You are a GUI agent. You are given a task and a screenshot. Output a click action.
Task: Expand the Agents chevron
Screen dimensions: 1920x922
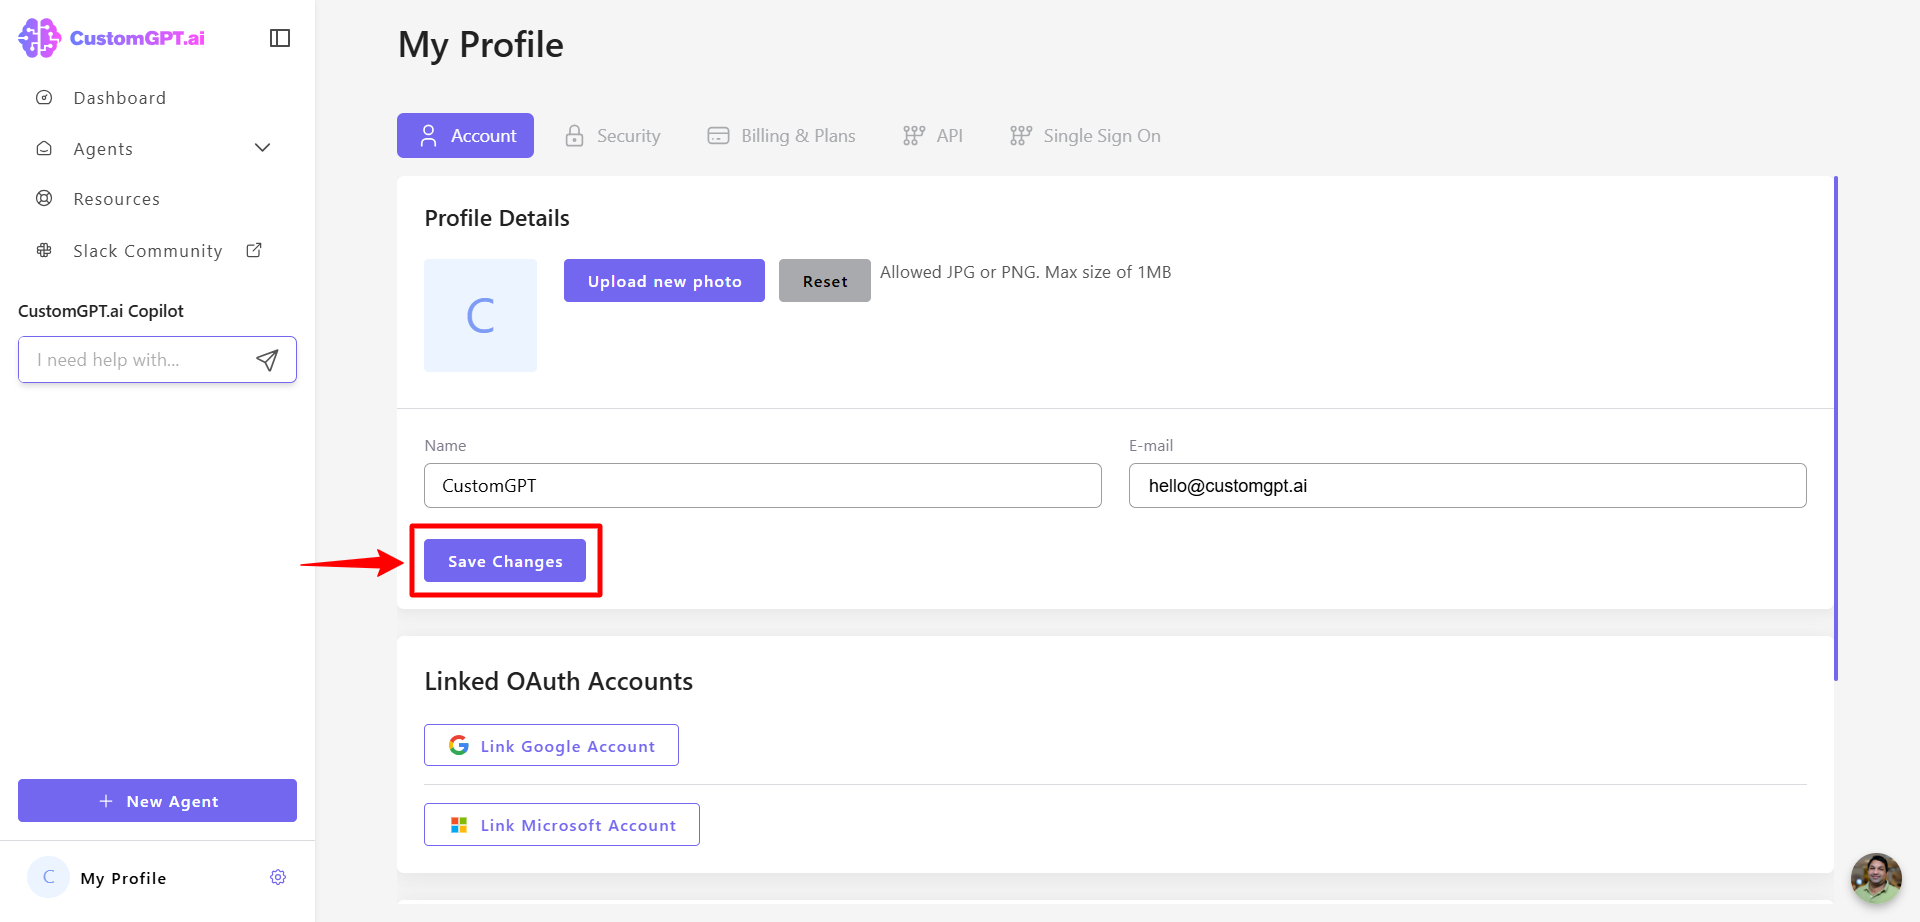(263, 148)
